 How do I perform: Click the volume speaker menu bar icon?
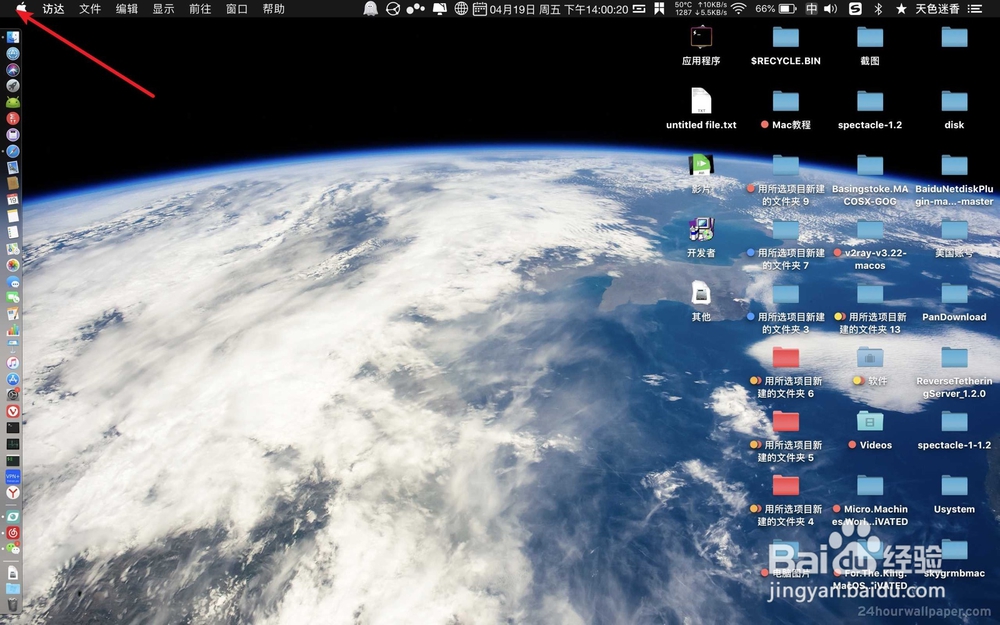pos(830,9)
